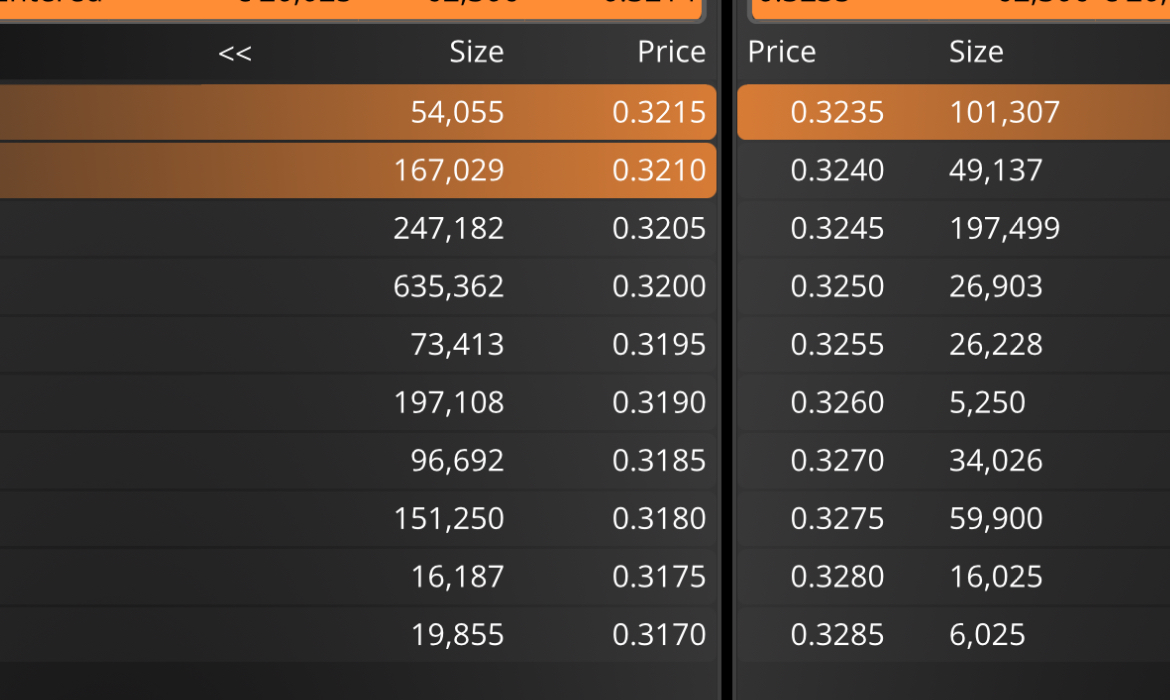
Task: Select the bid row at 0.3180
Action: point(358,519)
